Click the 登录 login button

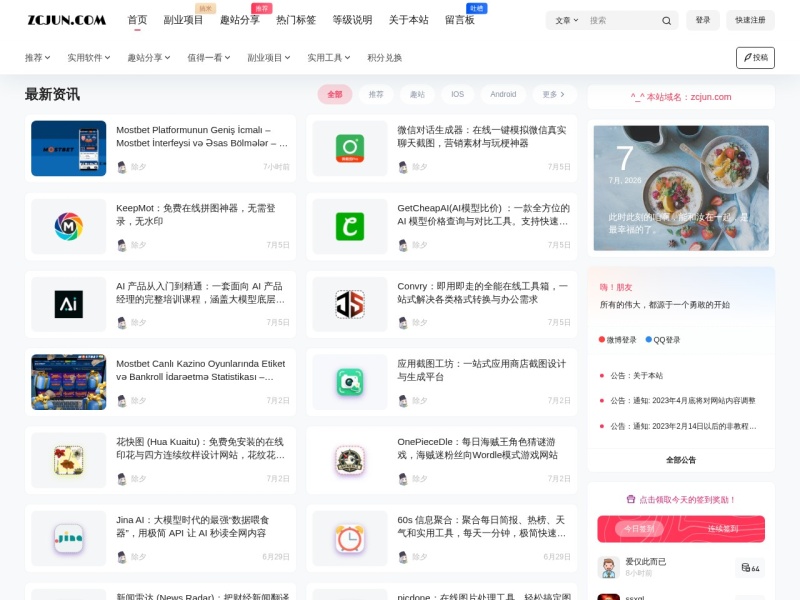click(x=703, y=20)
